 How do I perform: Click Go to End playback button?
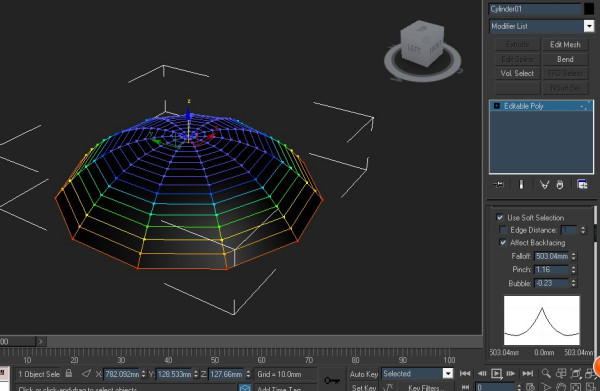point(528,373)
